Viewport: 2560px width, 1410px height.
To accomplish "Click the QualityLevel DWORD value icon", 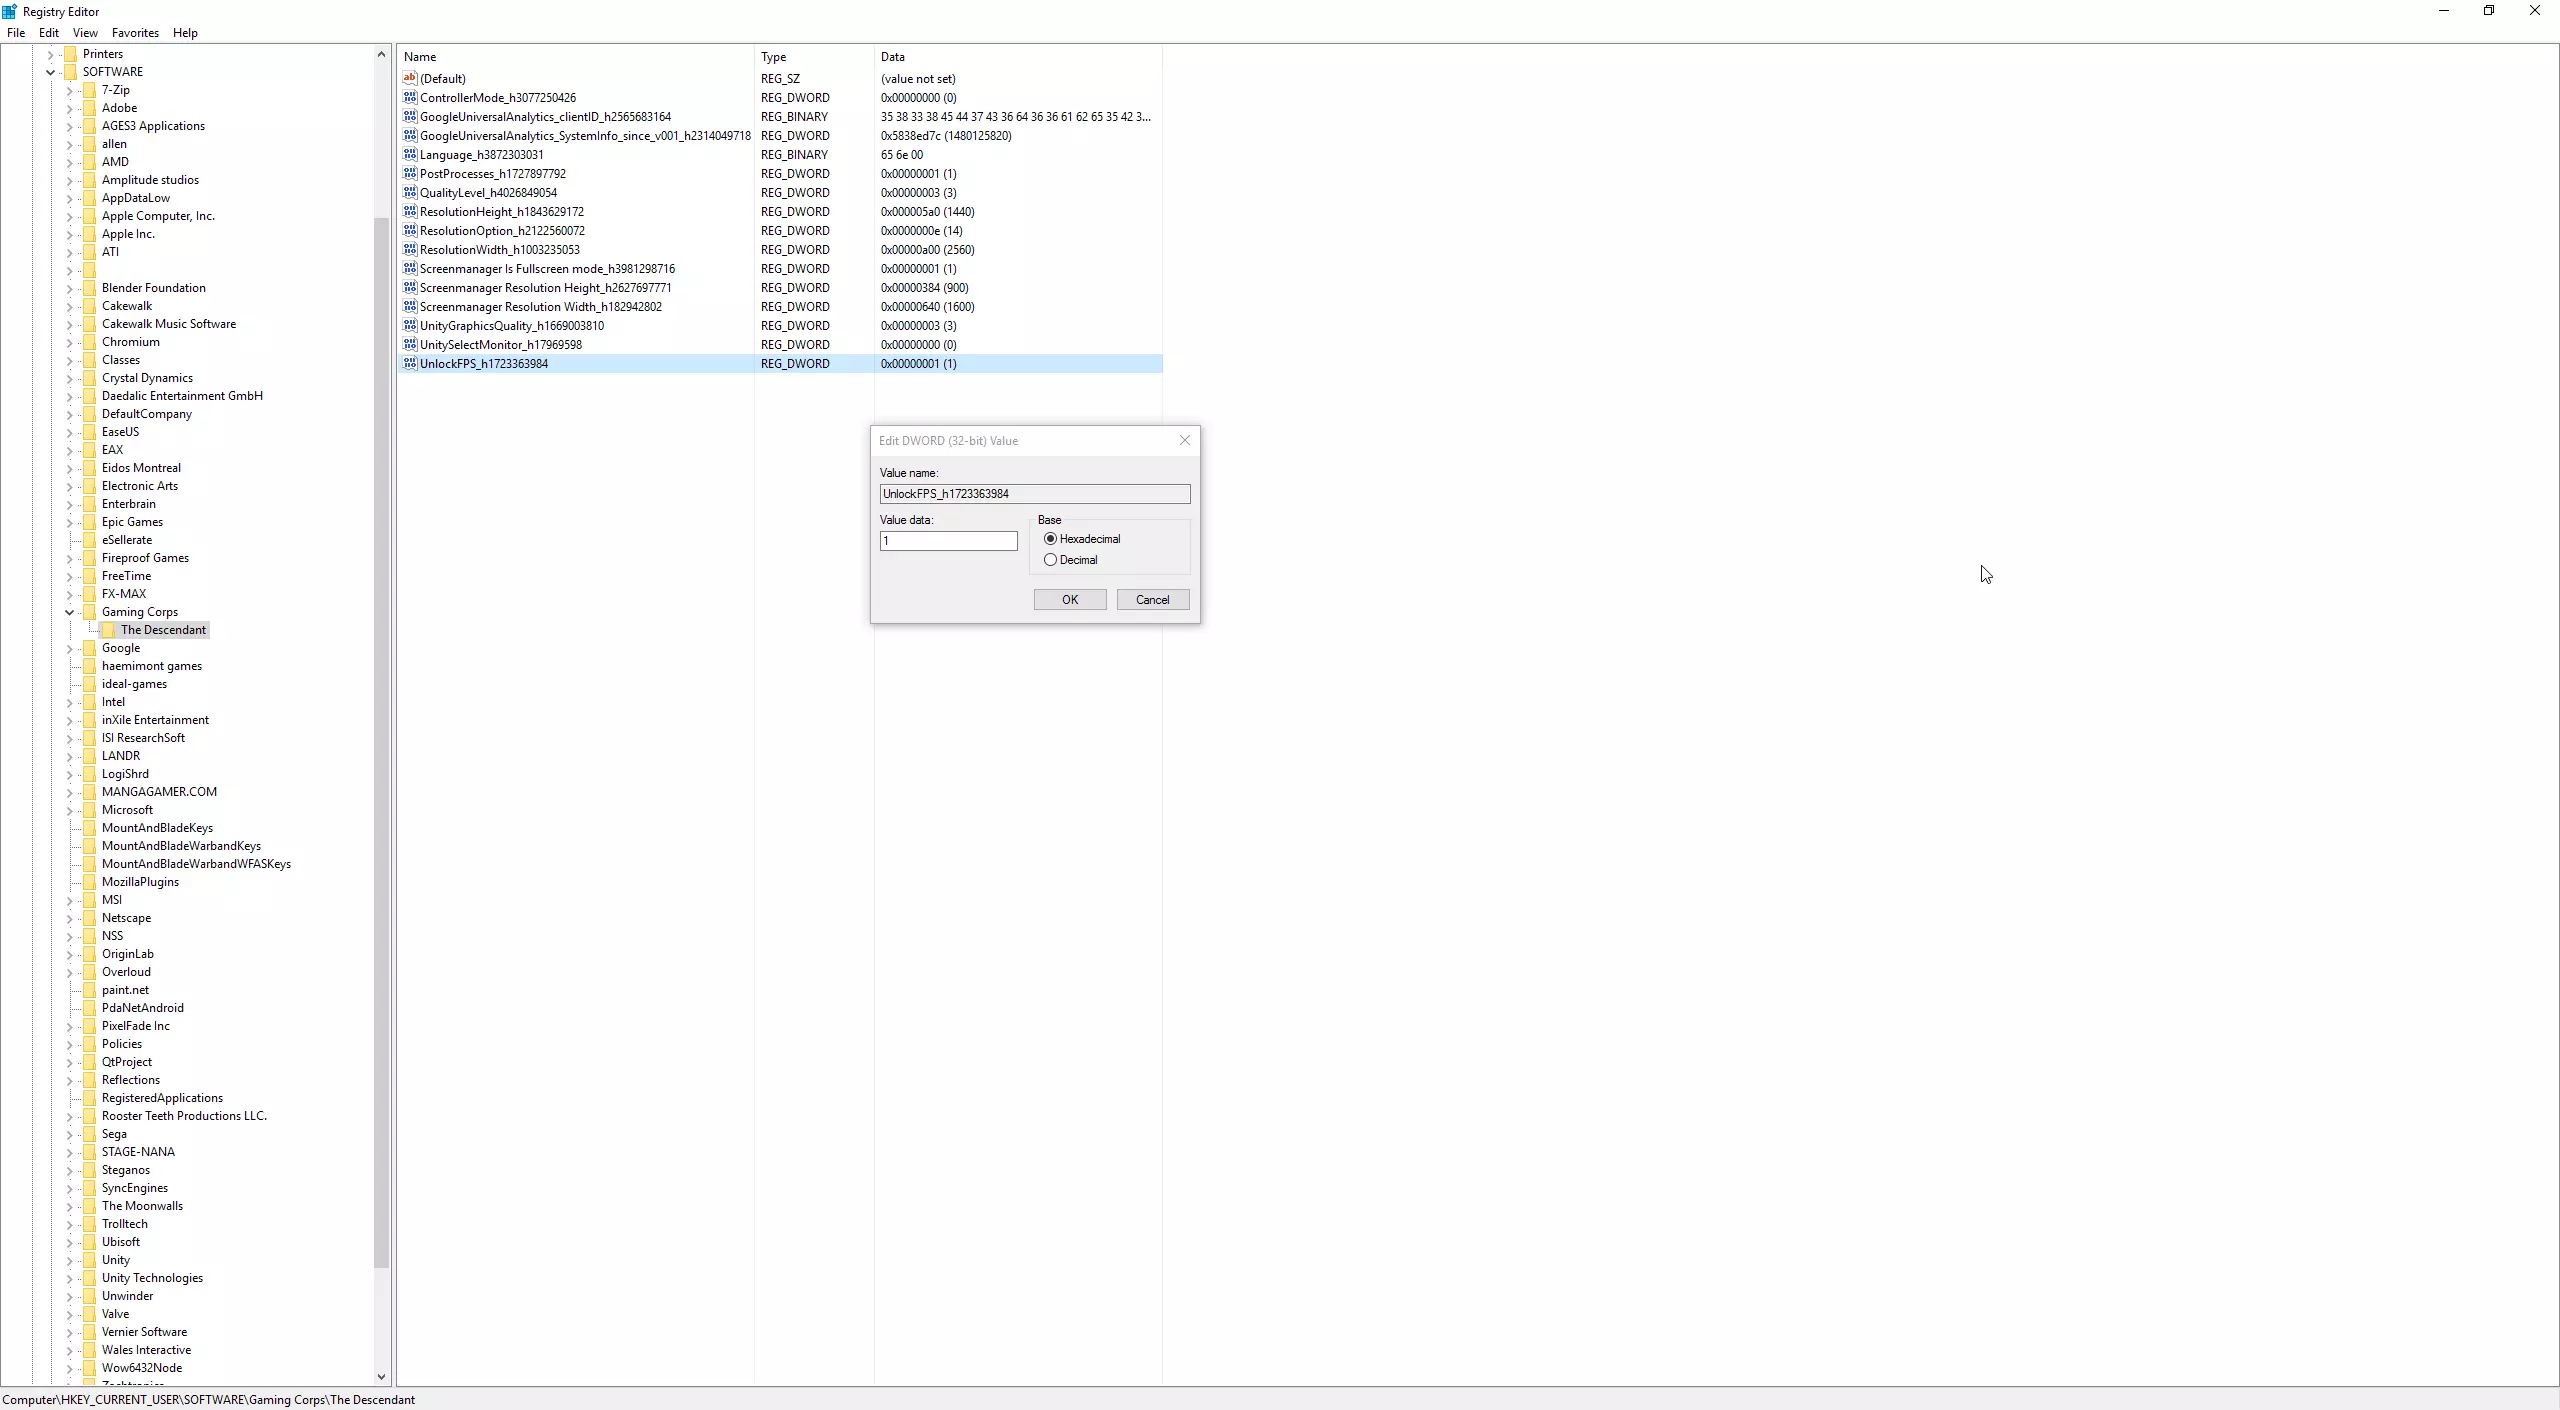I will pos(409,192).
